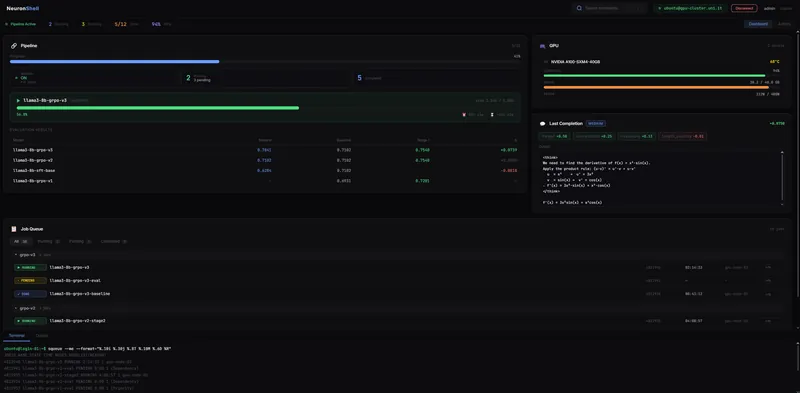The height and width of the screenshot is (393, 800).
Task: Select the Pending filter in Job Queue
Action: click(80, 241)
